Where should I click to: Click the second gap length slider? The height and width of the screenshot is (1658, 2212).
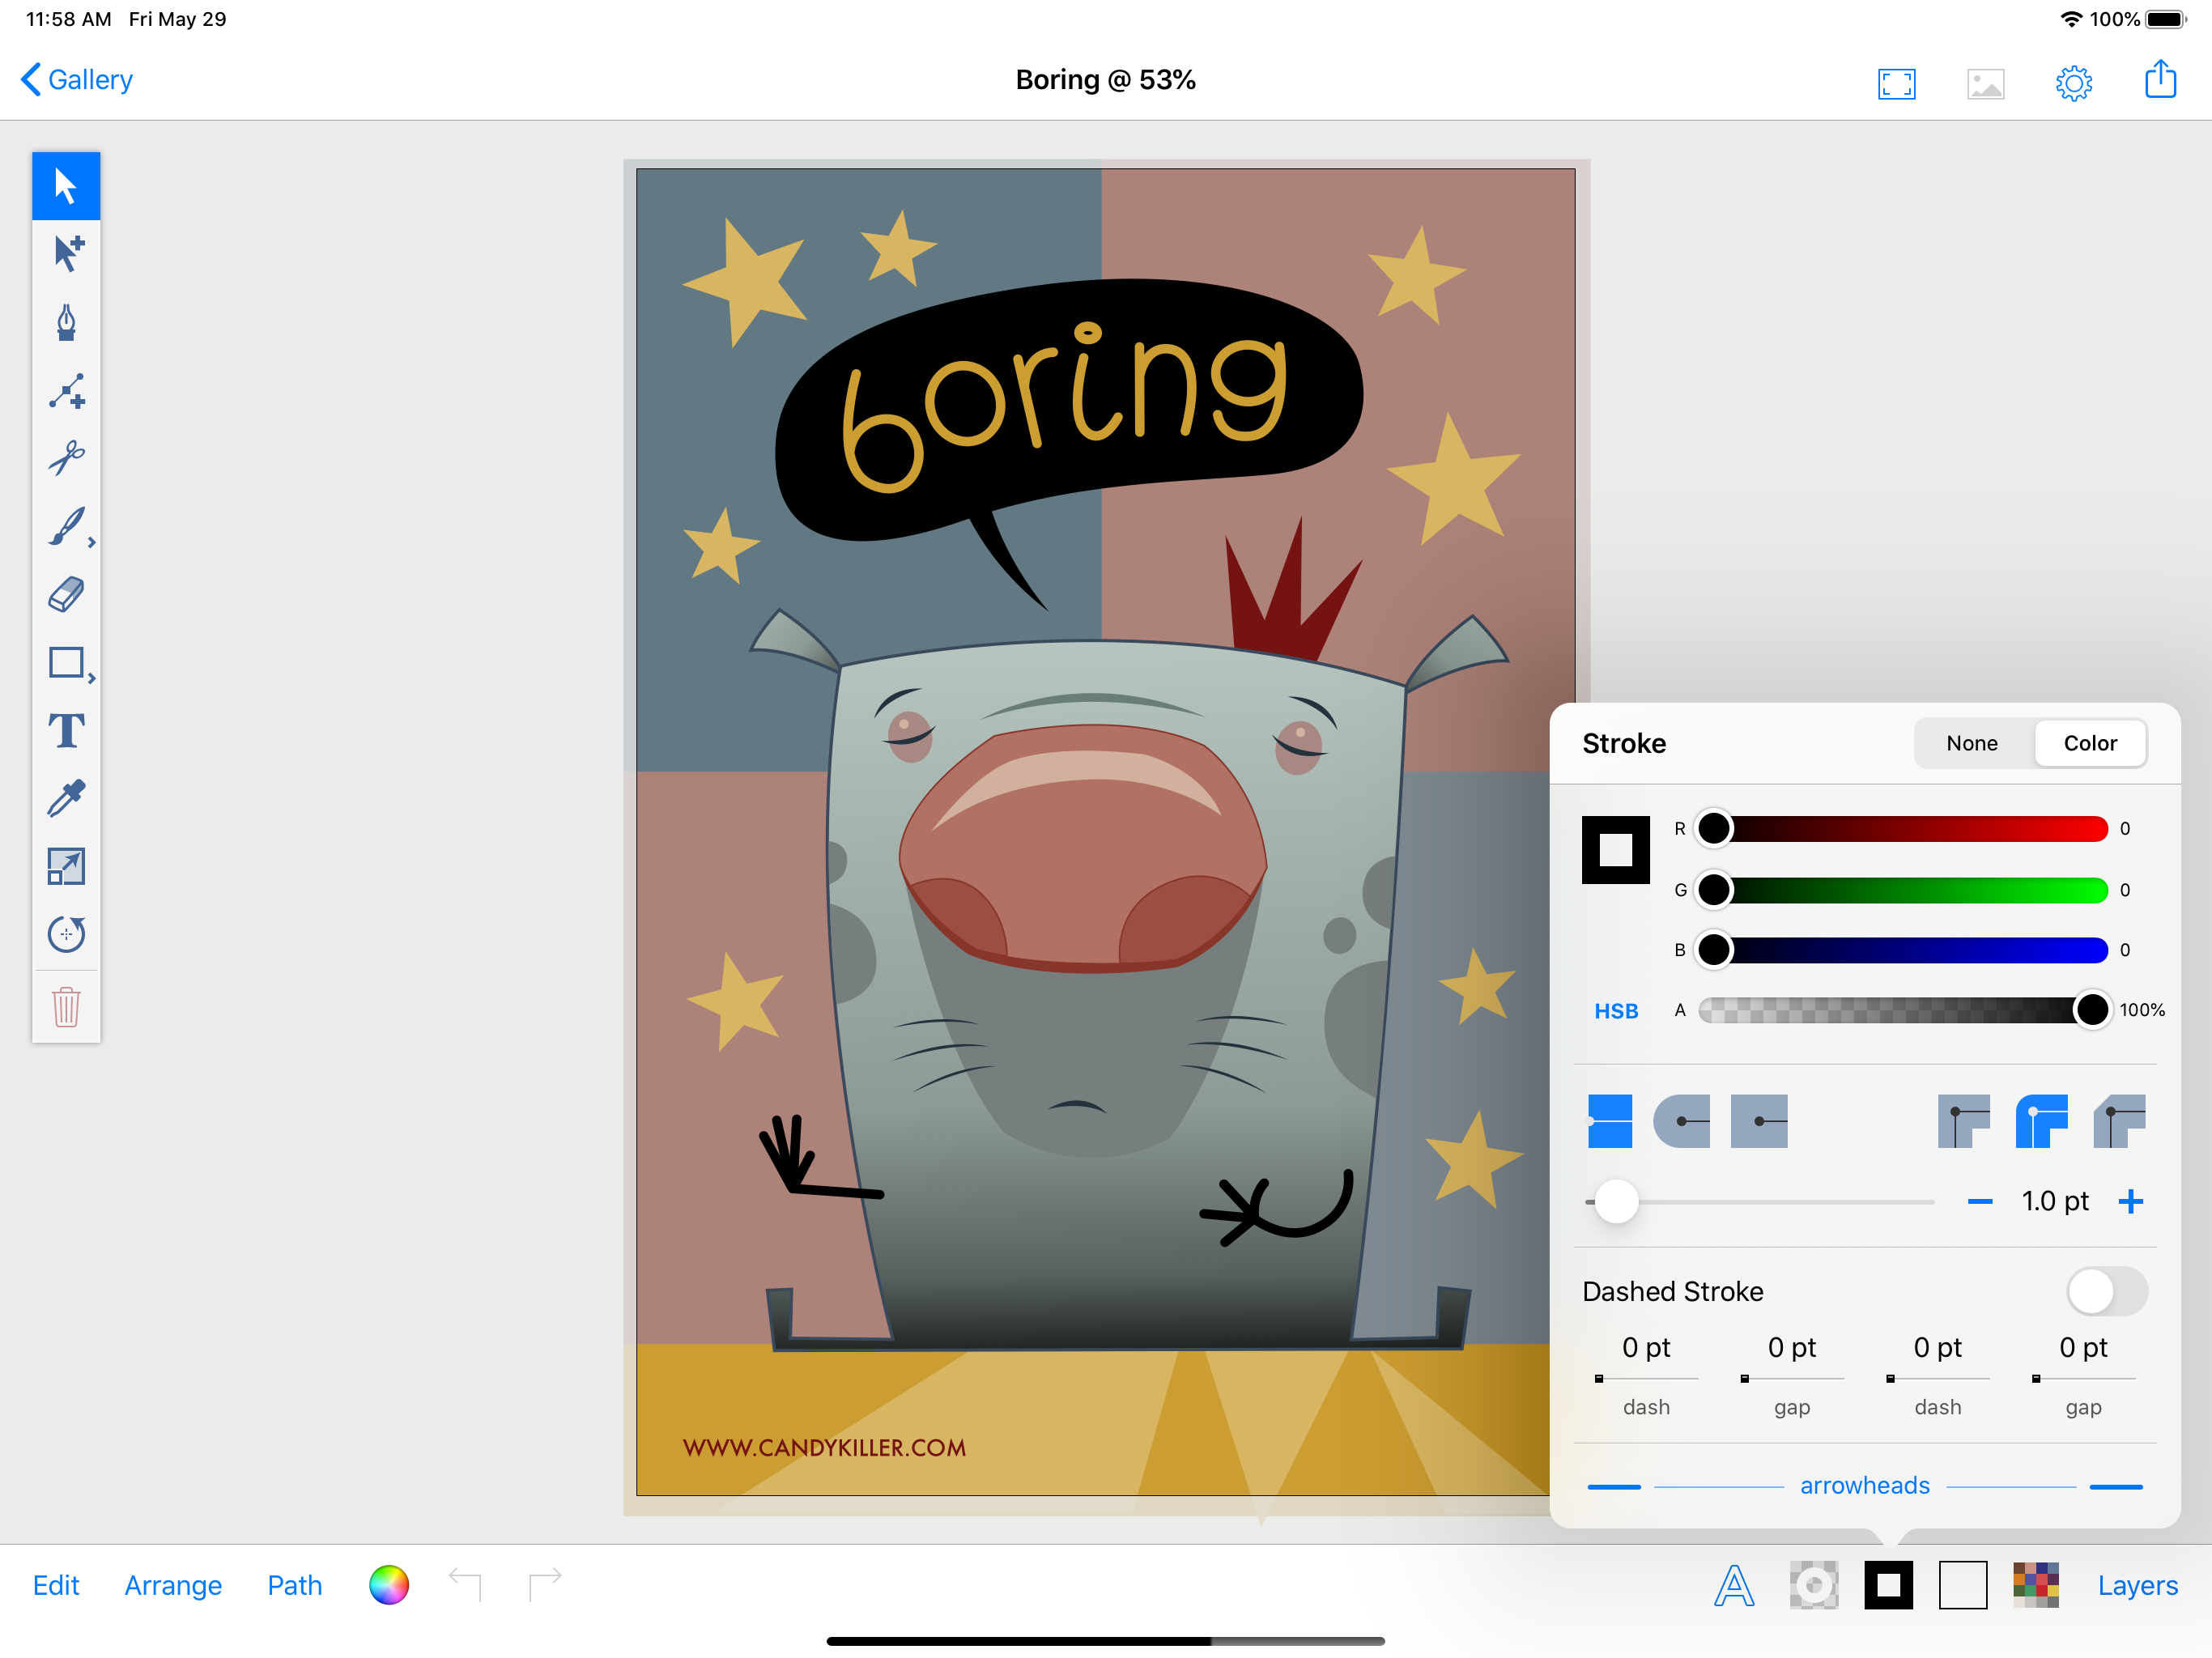[2084, 1379]
